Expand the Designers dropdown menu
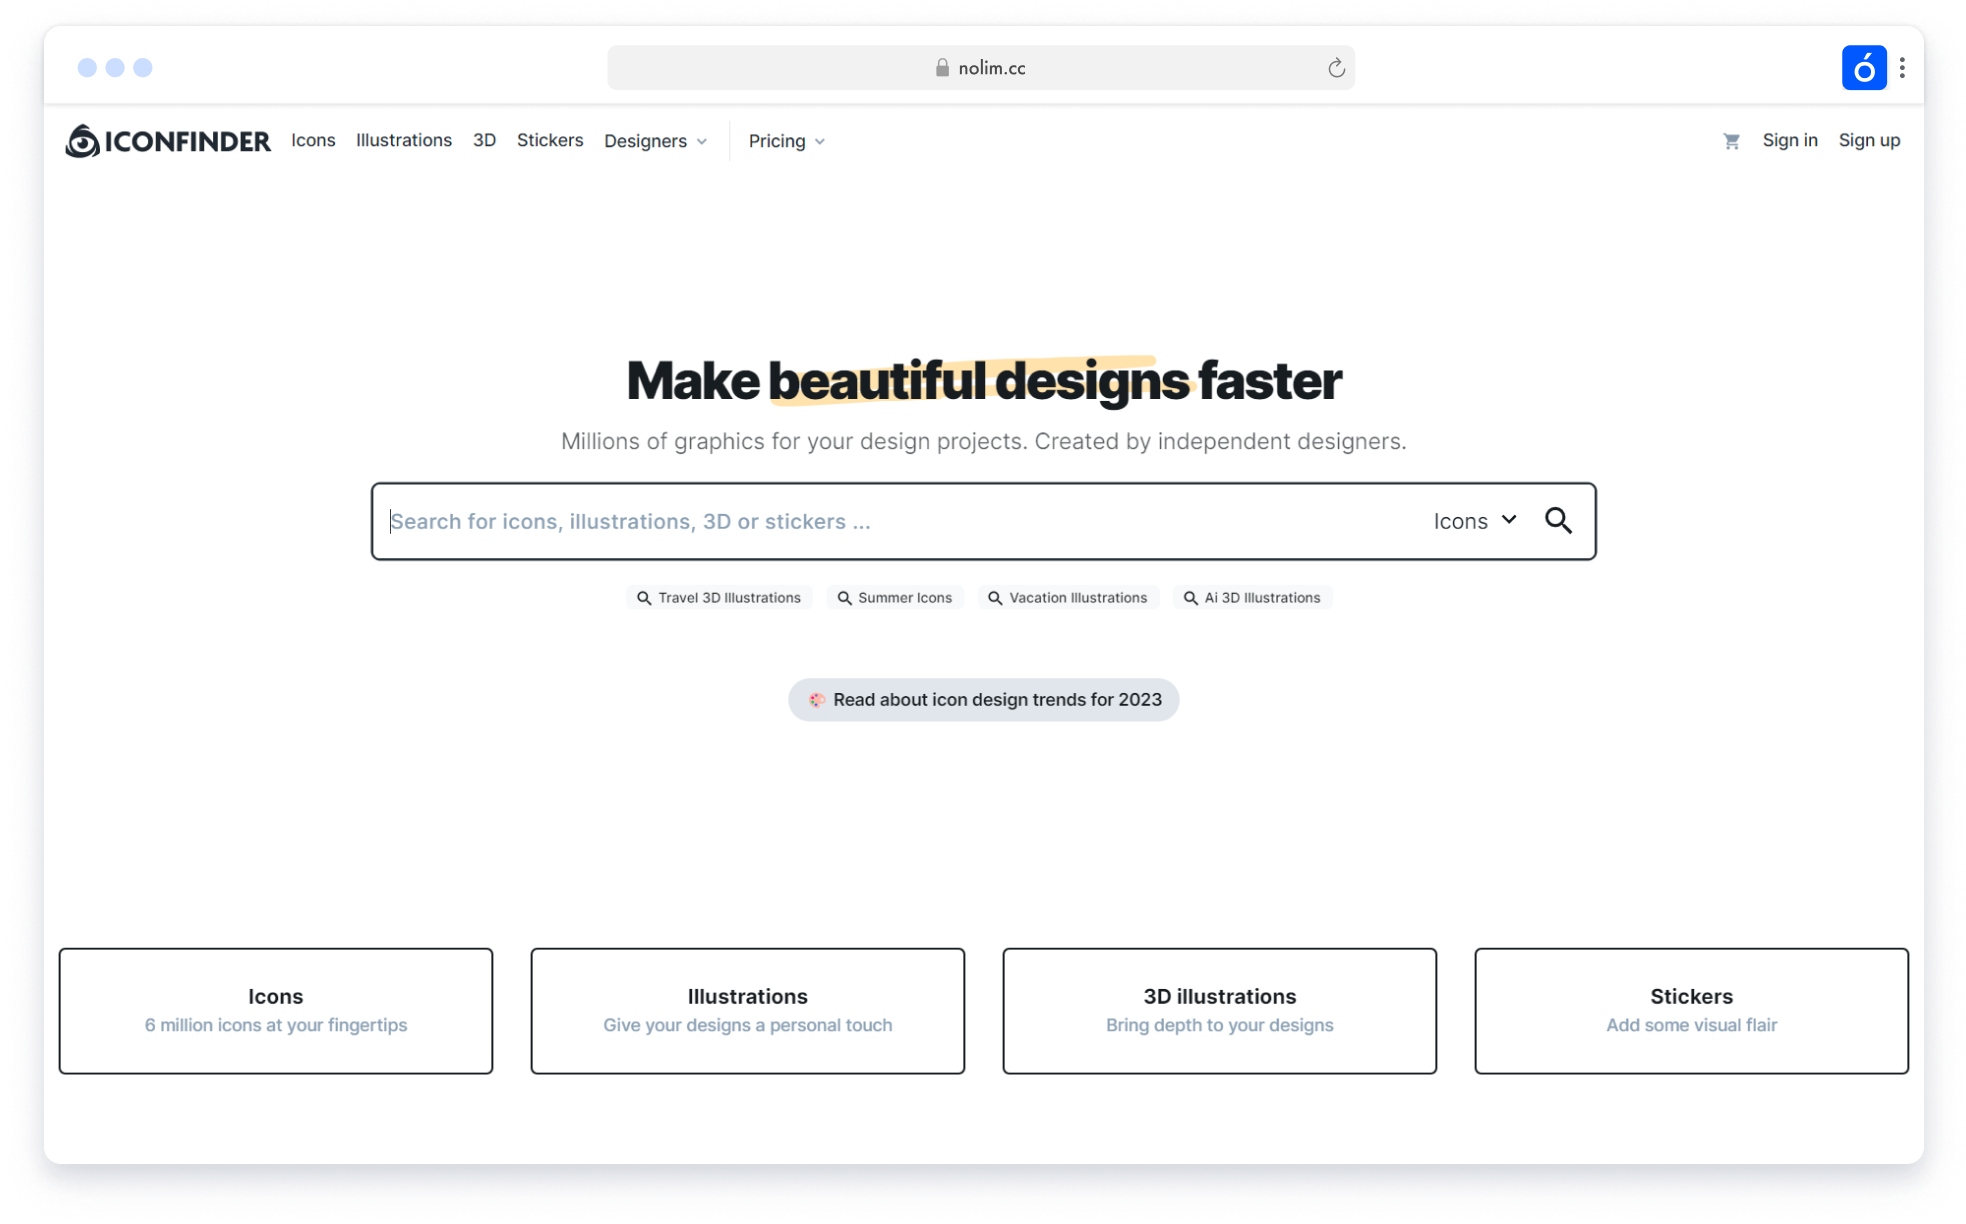This screenshot has height=1224, width=1966. [655, 141]
